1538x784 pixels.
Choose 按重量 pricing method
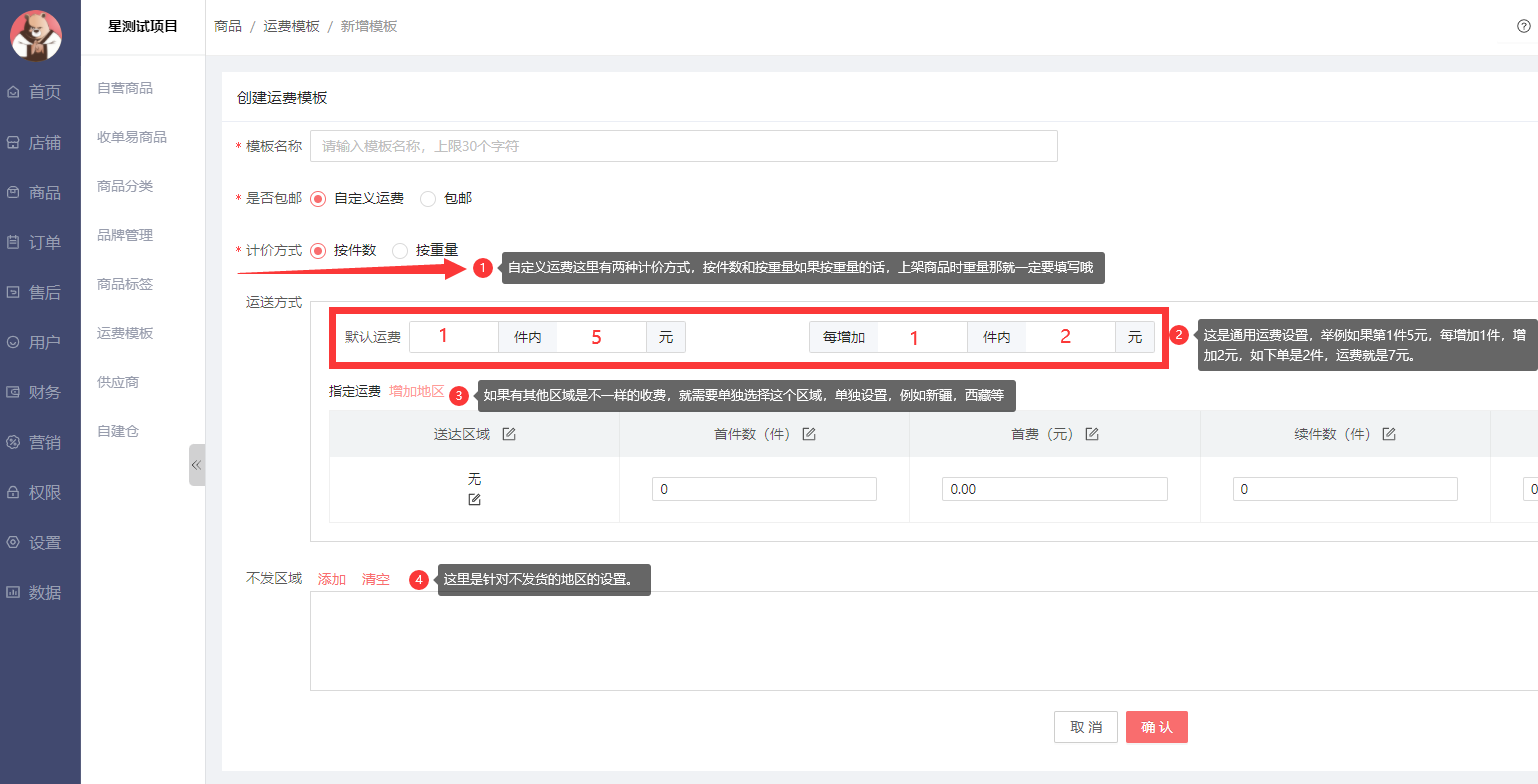pyautogui.click(x=400, y=250)
